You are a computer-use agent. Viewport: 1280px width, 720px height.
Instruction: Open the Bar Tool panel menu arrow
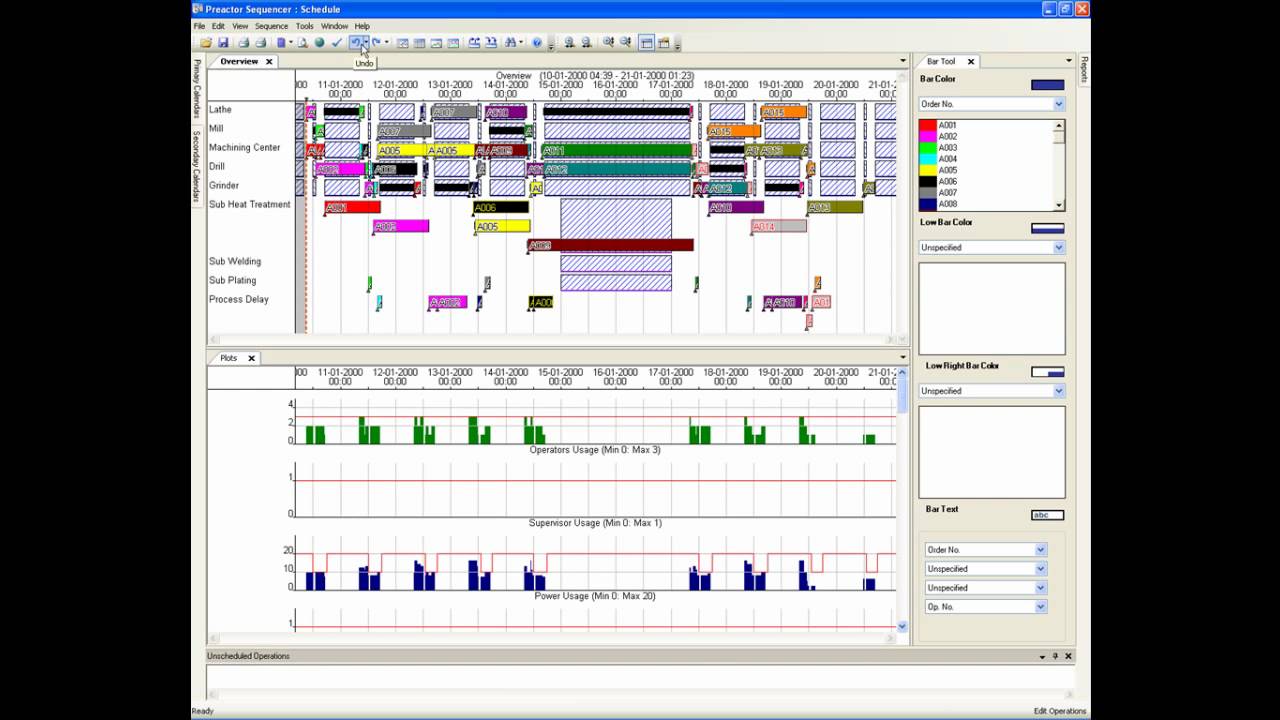pyautogui.click(x=1068, y=62)
